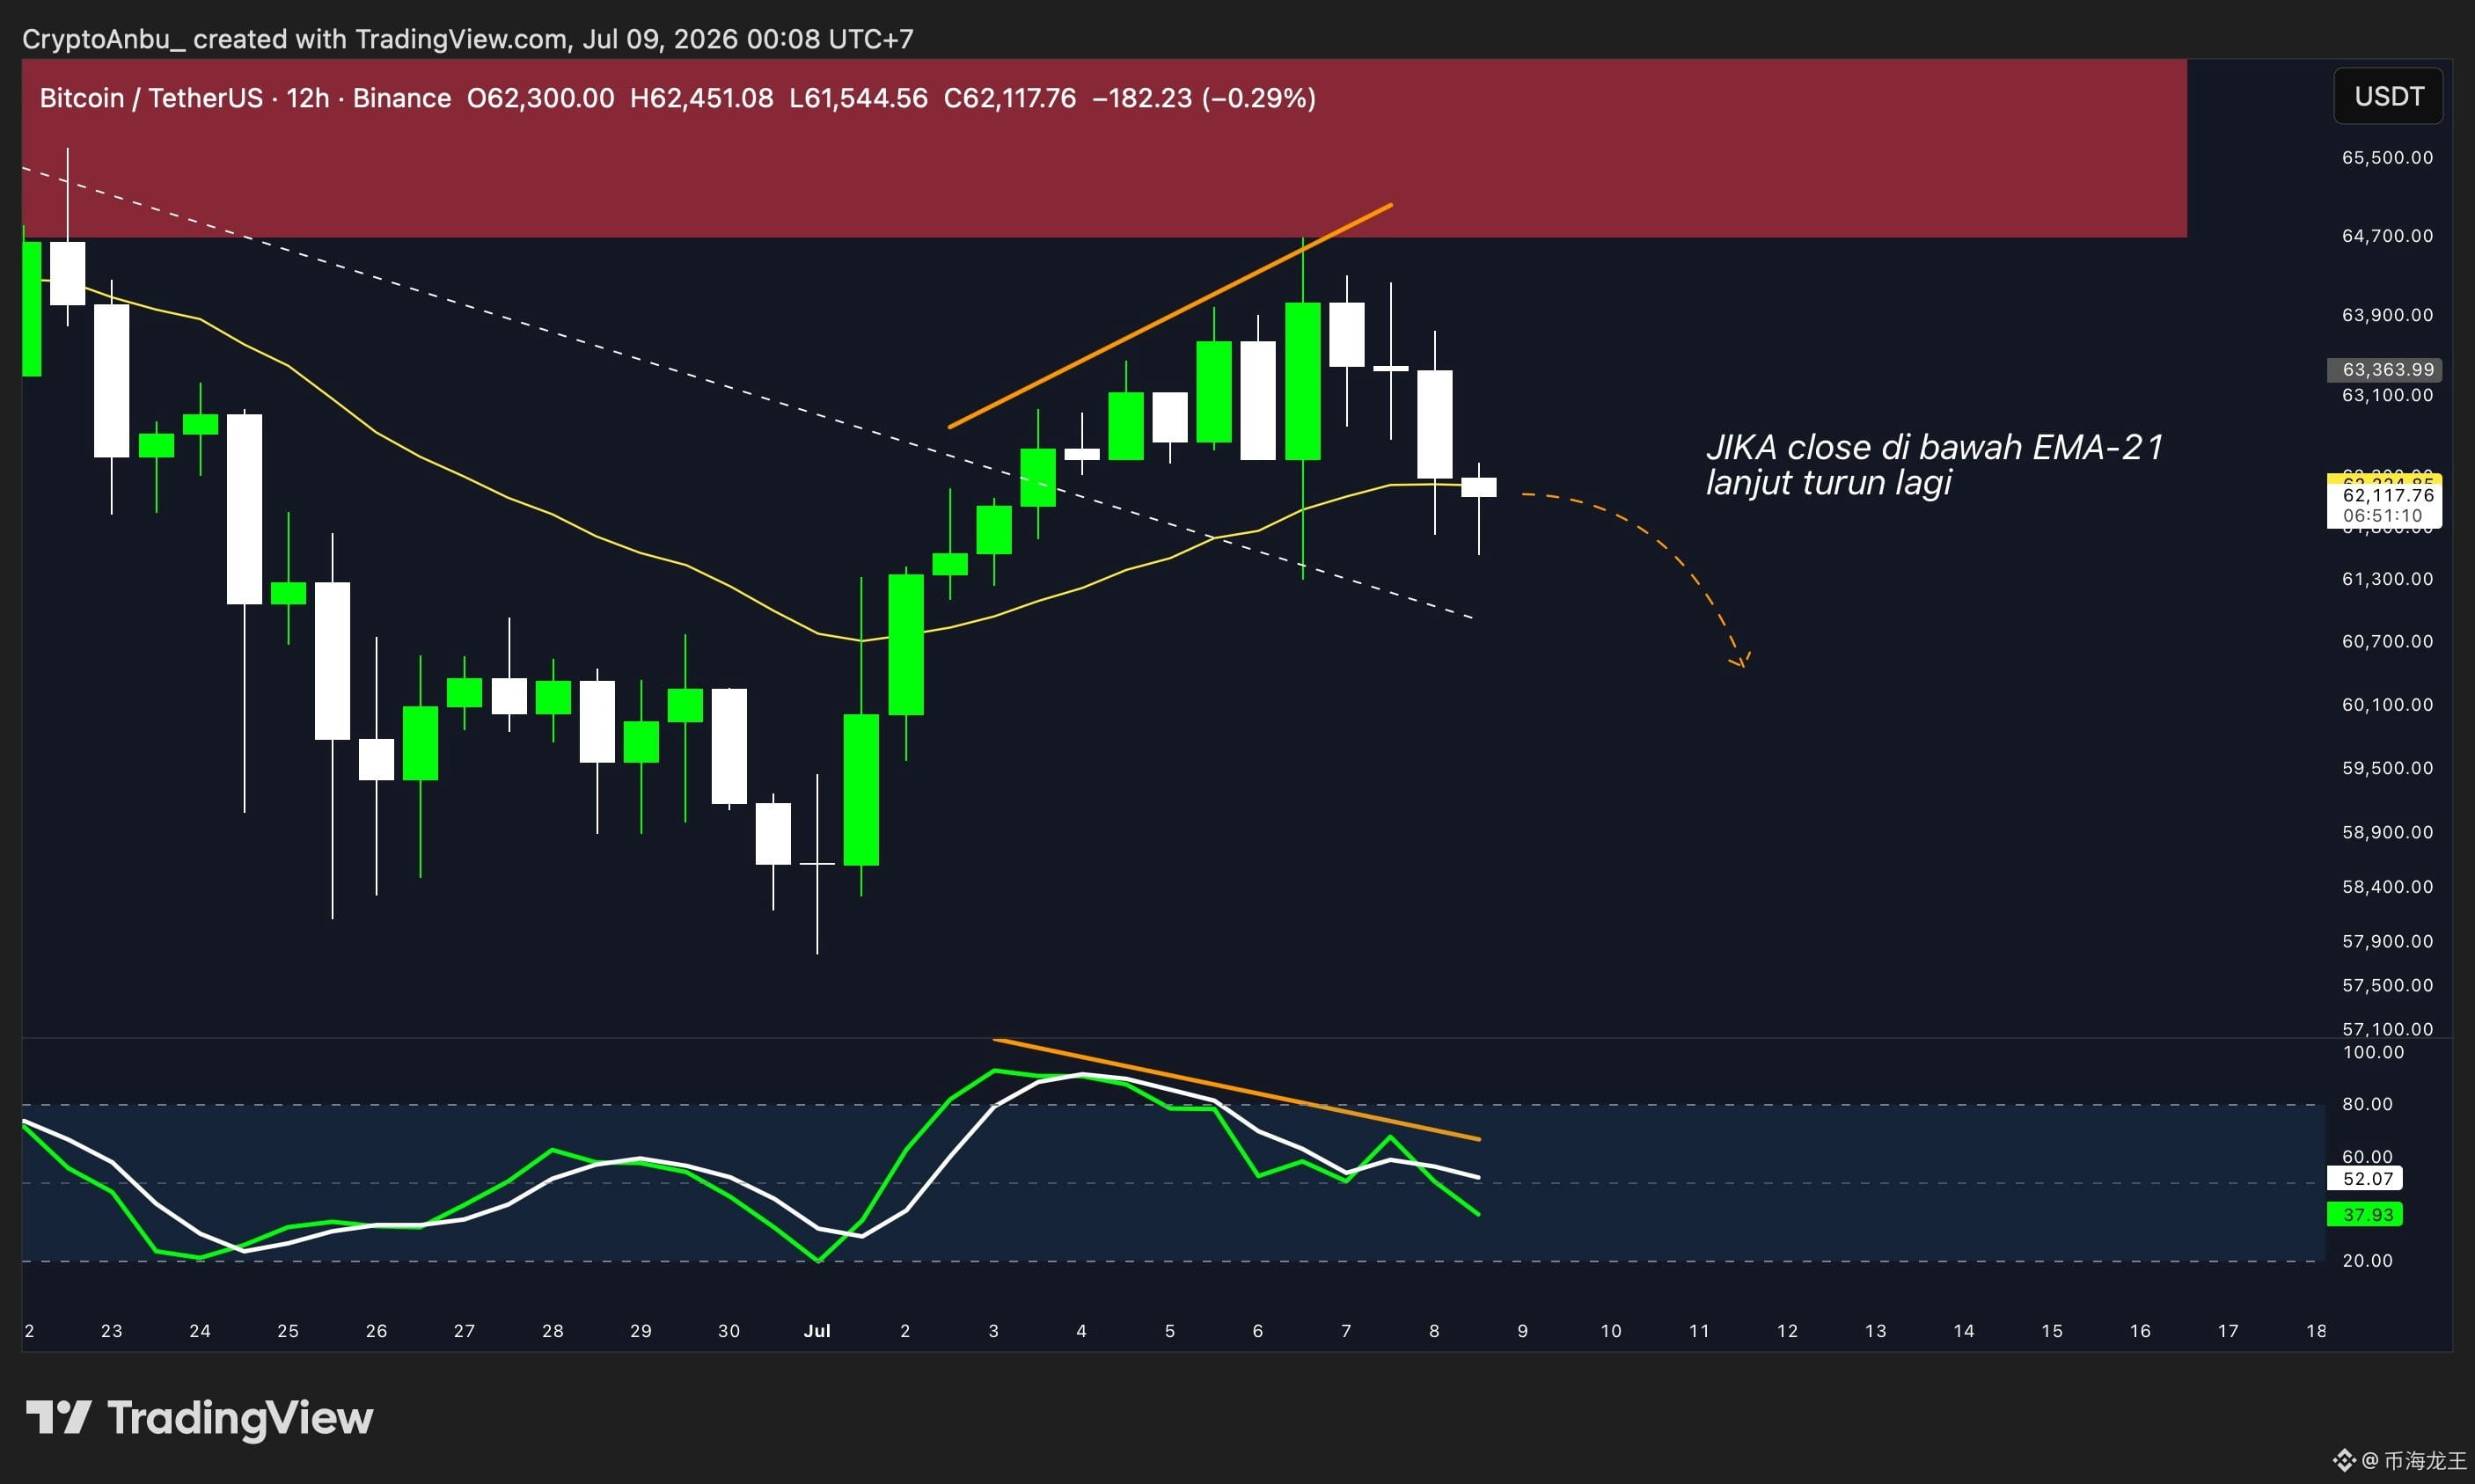Screen dimensions: 2475x1484
Task: Click the 60,700.00 price axis label
Action: click(x=2388, y=641)
